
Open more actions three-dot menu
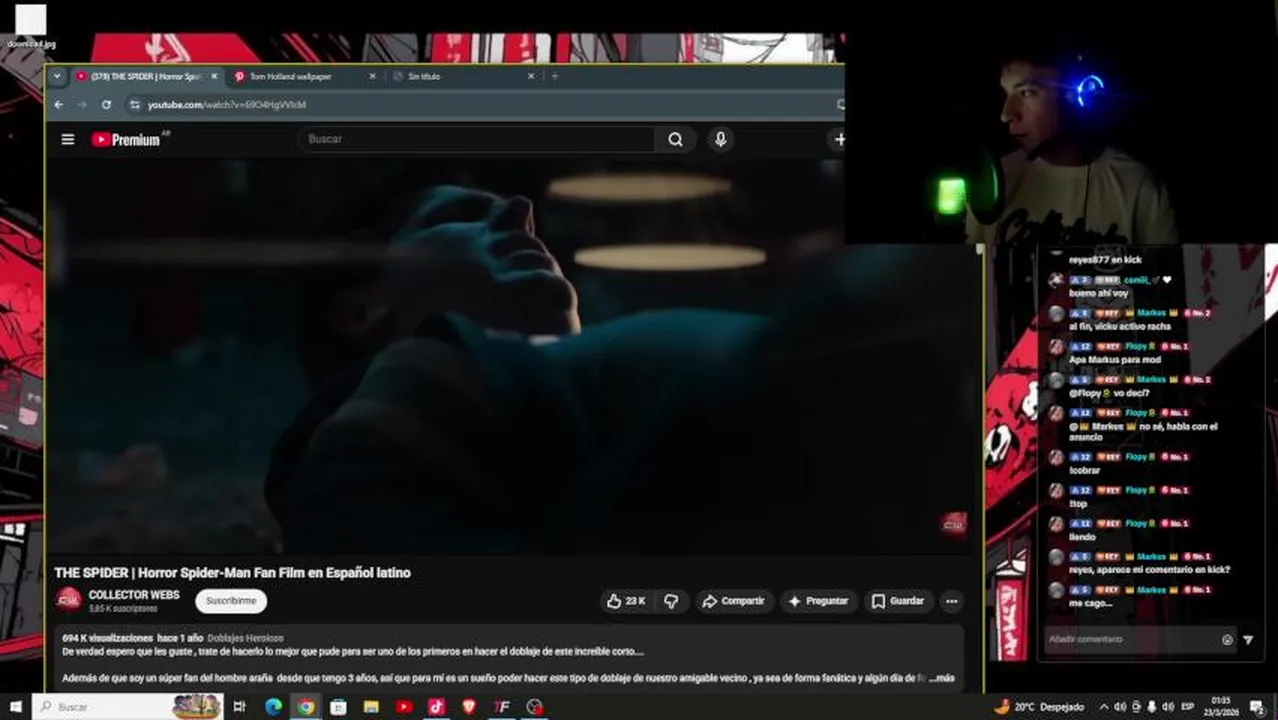952,601
